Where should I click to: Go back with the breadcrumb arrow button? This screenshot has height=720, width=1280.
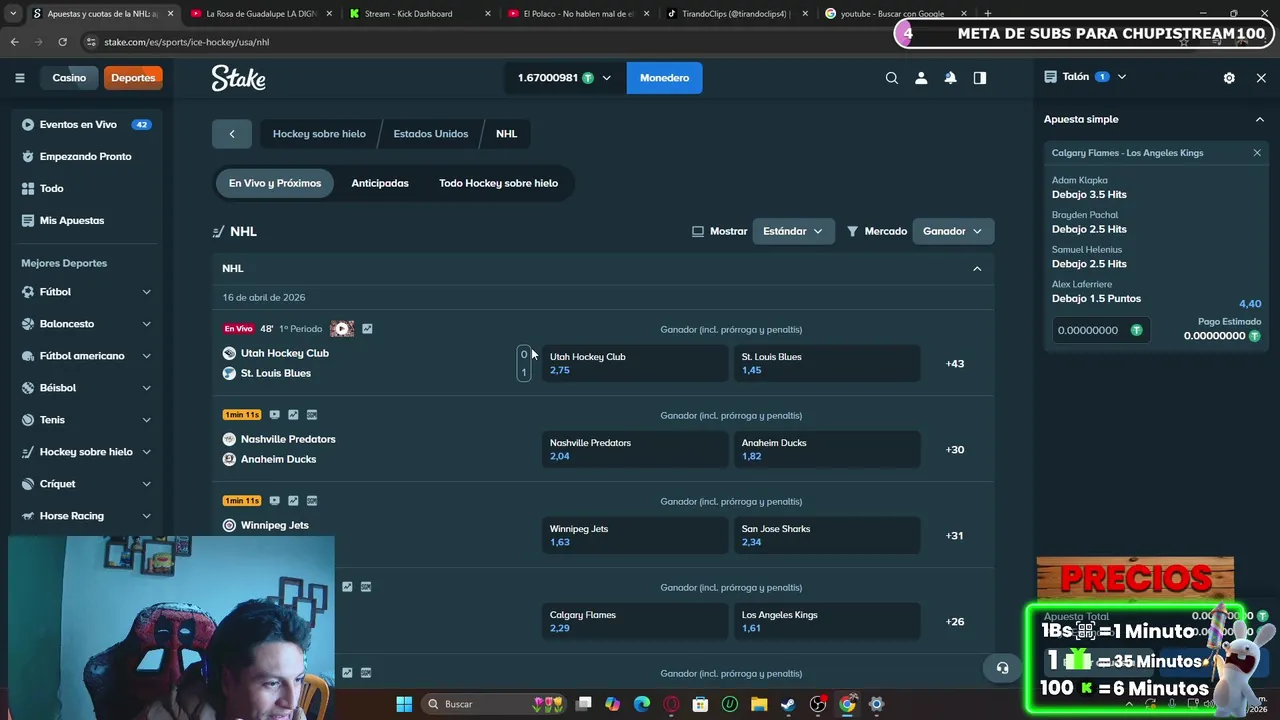click(x=232, y=134)
